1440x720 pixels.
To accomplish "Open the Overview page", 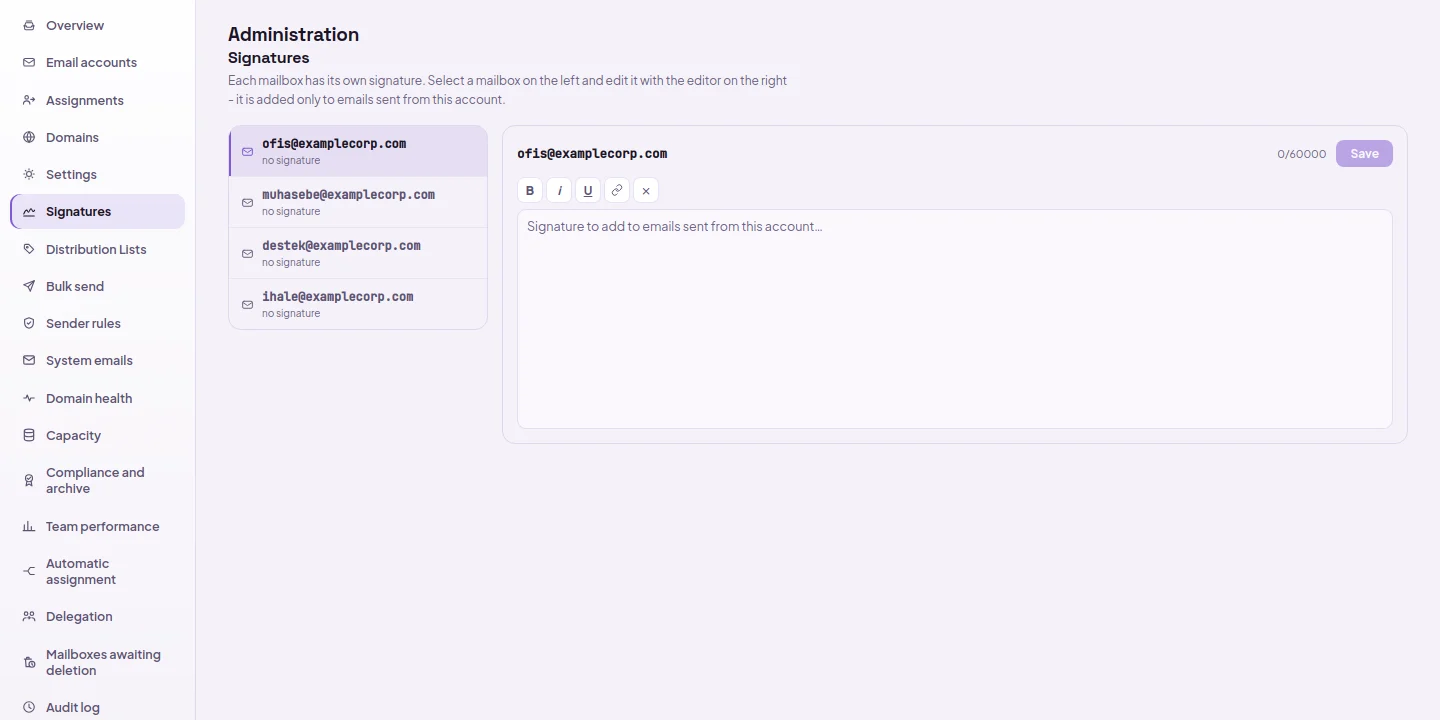I will 98,25.
